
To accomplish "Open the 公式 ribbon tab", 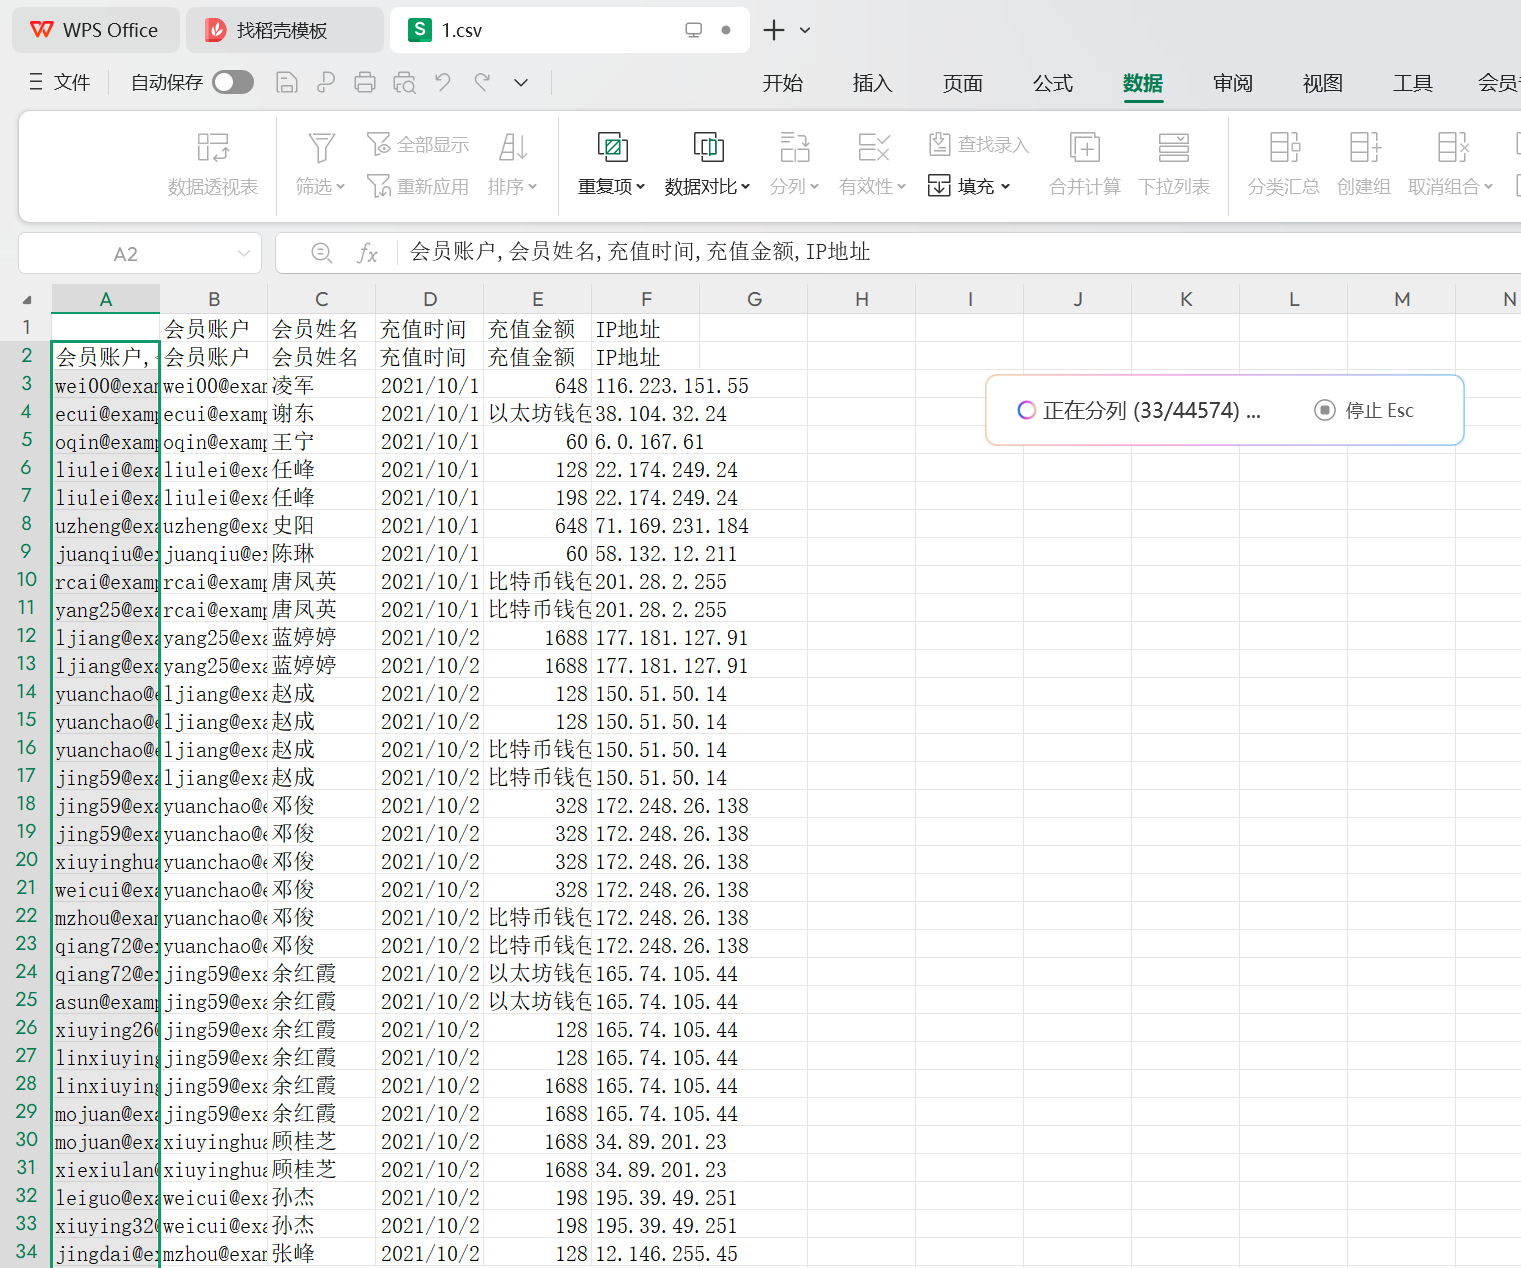I will (x=1052, y=84).
